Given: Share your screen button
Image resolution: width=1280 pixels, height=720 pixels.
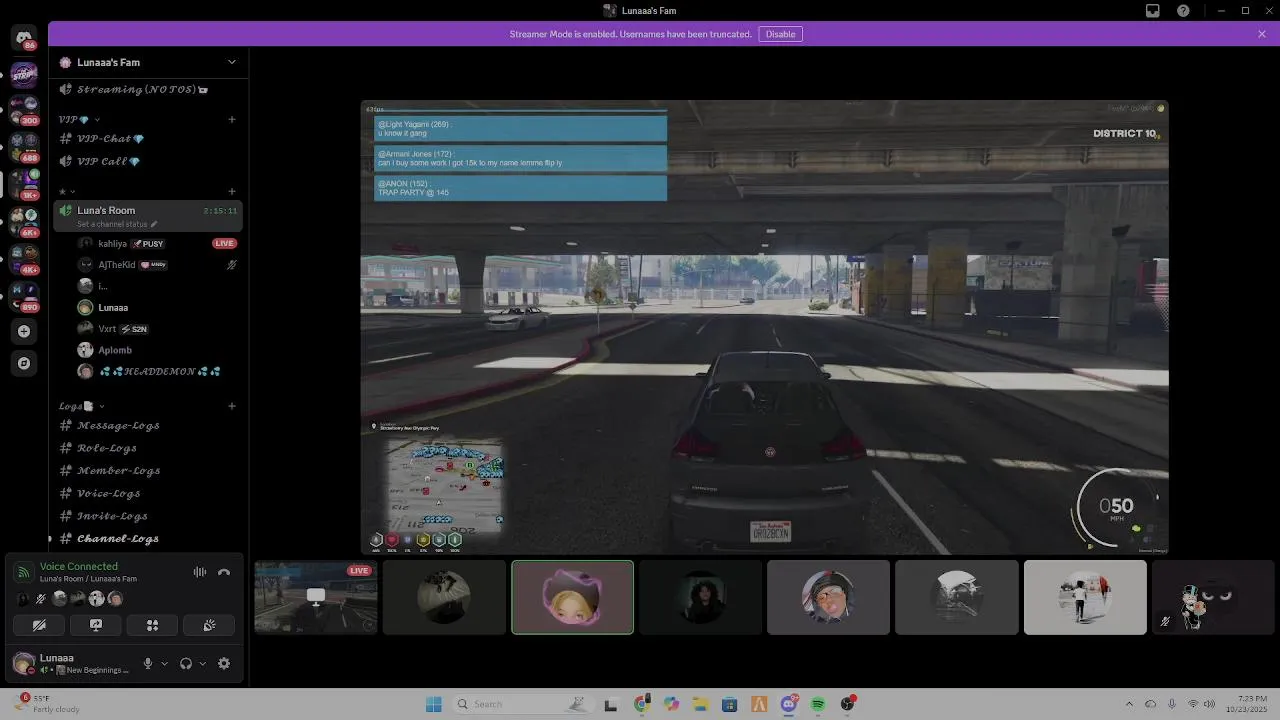Looking at the screenshot, I should (x=96, y=625).
